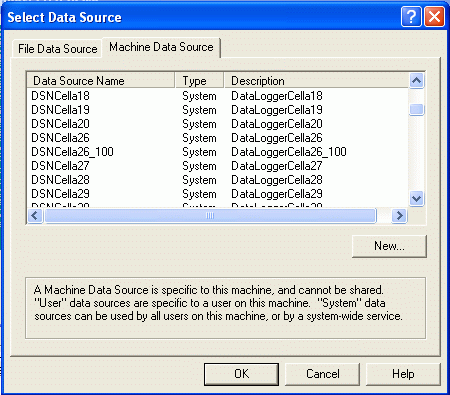
Task: Confirm with the OK button
Action: [241, 374]
